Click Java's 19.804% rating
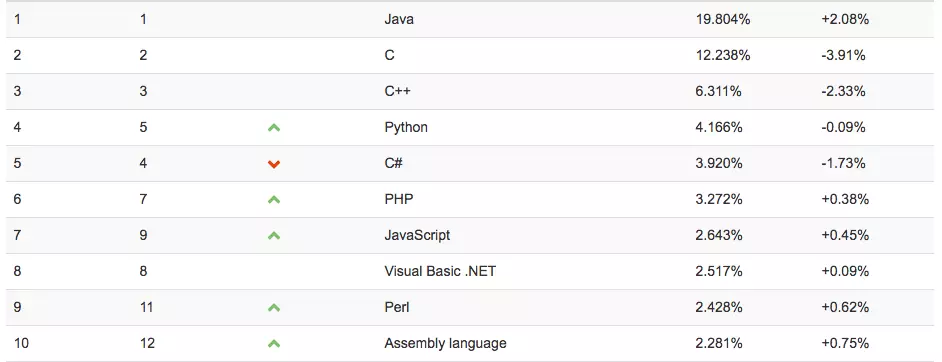Viewport: 942px width, 362px height. pos(723,19)
